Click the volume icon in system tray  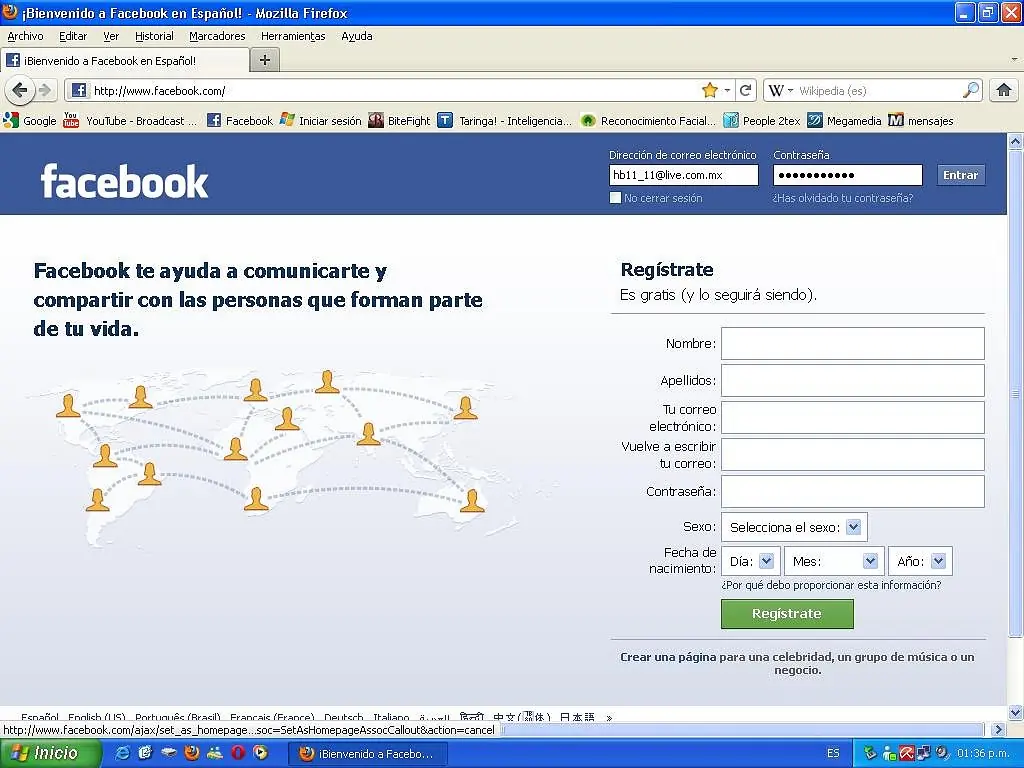(x=941, y=753)
